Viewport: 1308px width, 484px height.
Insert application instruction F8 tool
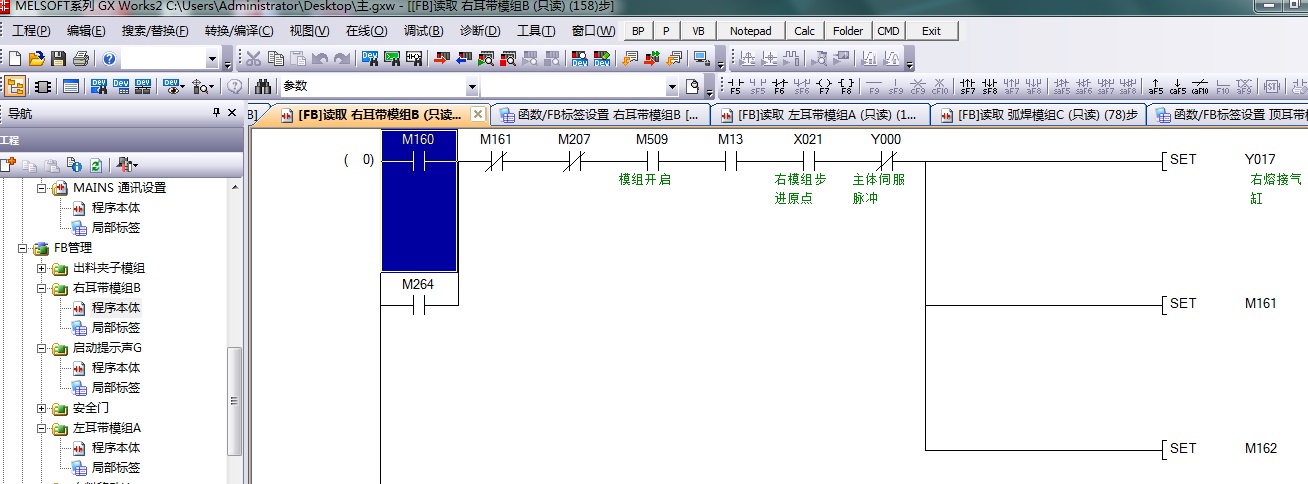846,86
